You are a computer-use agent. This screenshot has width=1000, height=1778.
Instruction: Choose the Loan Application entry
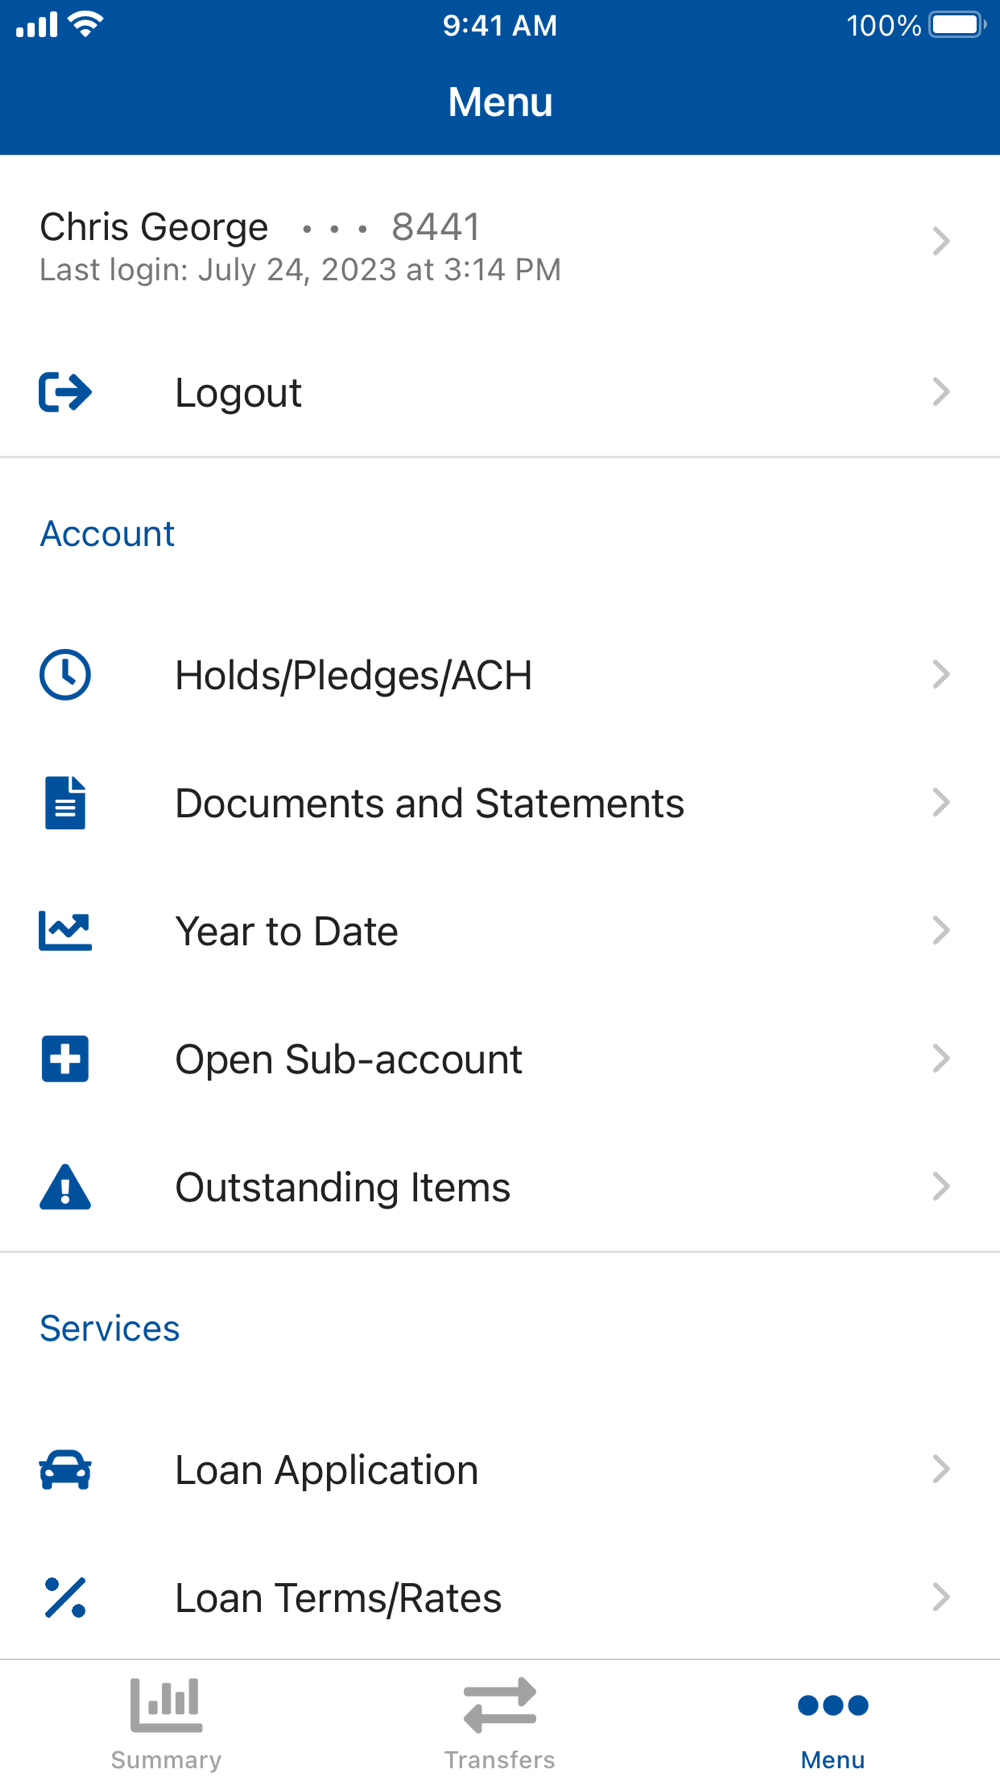[x=500, y=1470]
